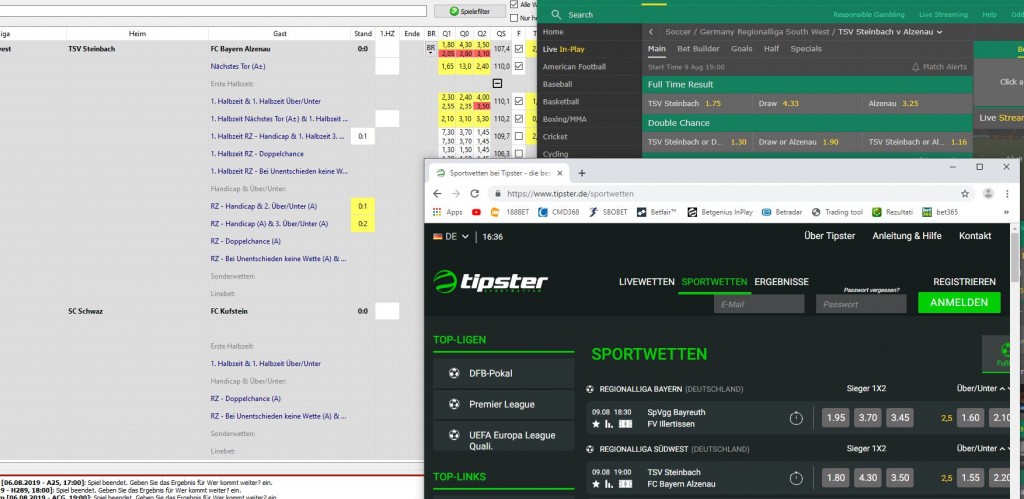
Task: Click Chrome back arrow
Action: click(x=438, y=194)
